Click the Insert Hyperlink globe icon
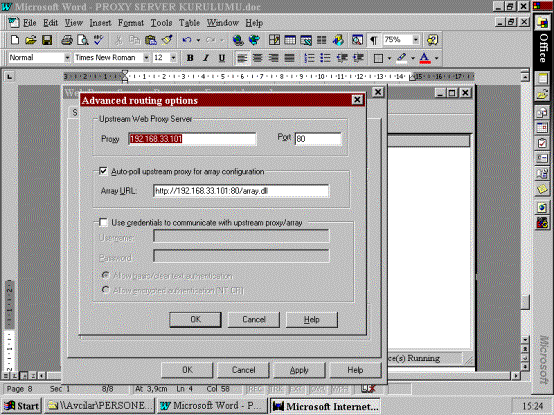 [238, 40]
